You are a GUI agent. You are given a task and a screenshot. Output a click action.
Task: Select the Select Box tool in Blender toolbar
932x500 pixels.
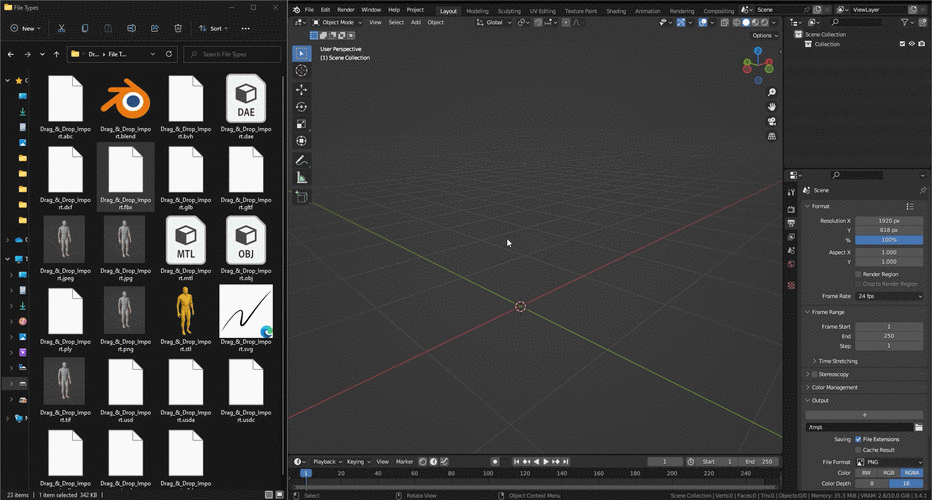coord(301,54)
